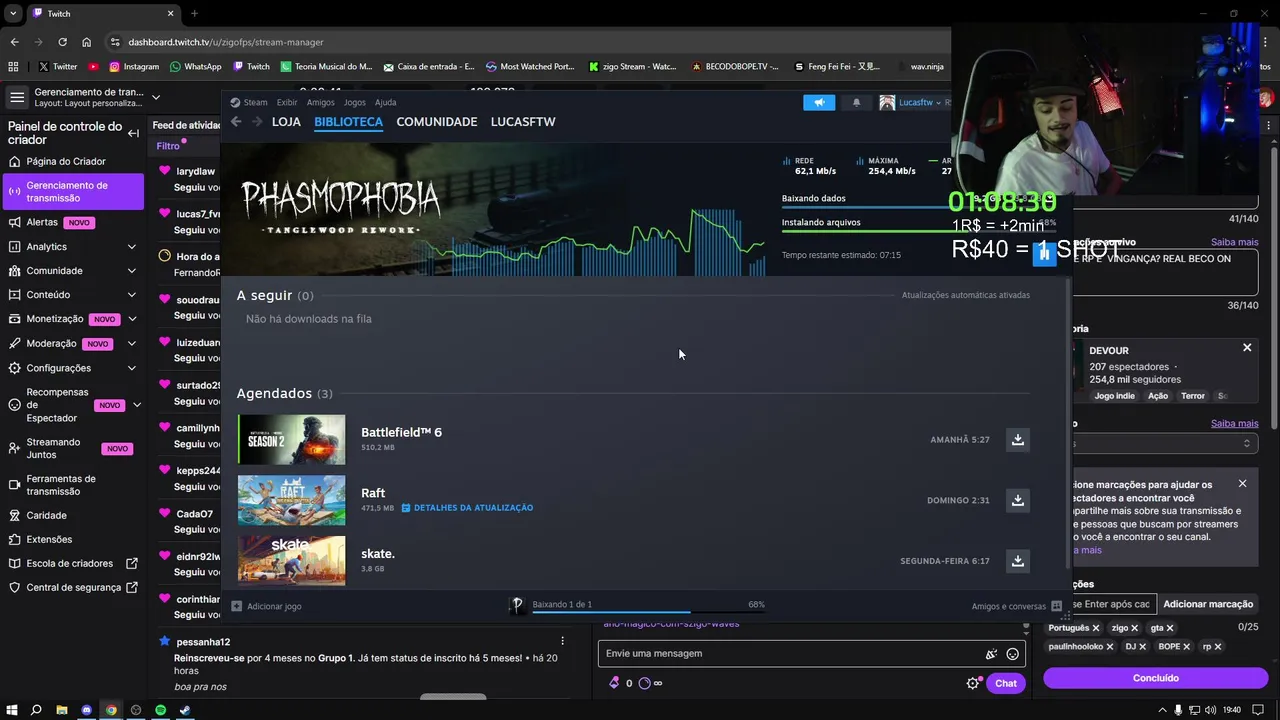Open Steam friends and chat icon
Viewport: 1280px width, 720px height.
point(1056,606)
